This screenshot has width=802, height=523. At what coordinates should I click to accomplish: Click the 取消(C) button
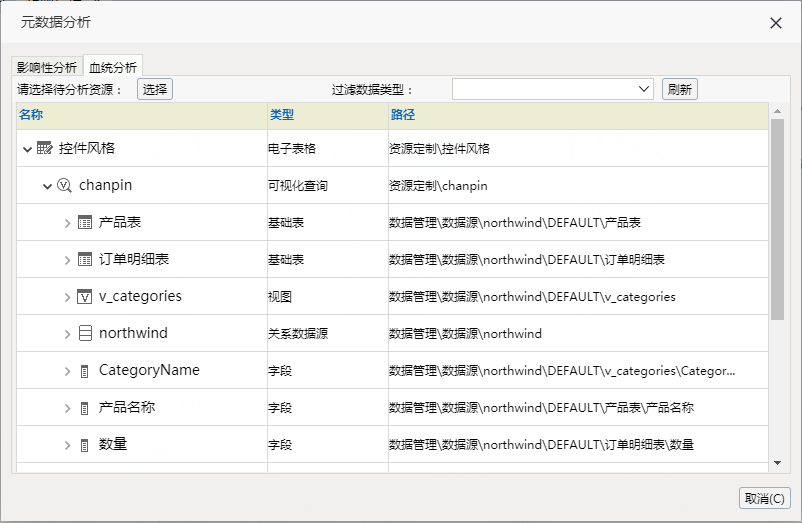point(765,498)
